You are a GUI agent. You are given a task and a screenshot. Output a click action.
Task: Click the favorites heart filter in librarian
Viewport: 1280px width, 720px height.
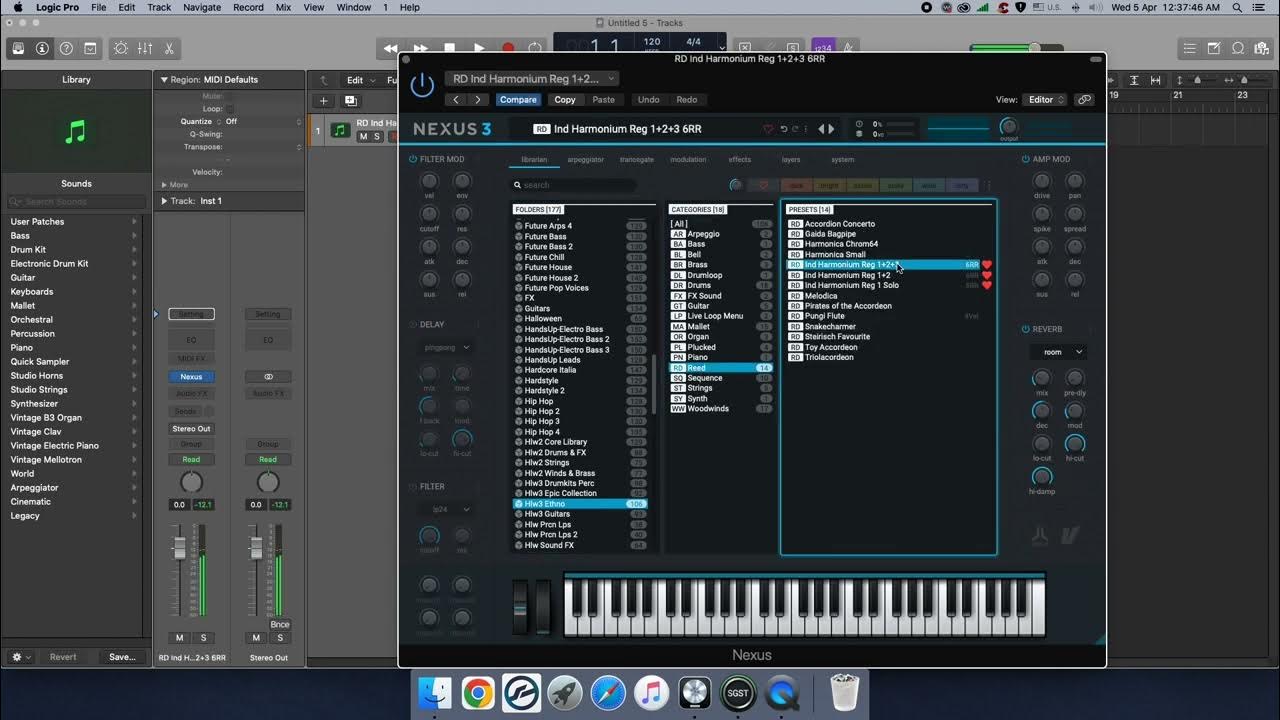pyautogui.click(x=763, y=185)
